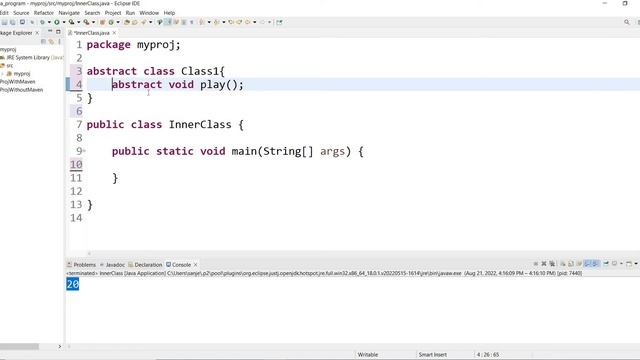The width and height of the screenshot is (640, 360).
Task: Click the Package Explorer right scroll arrow
Action: point(60,347)
